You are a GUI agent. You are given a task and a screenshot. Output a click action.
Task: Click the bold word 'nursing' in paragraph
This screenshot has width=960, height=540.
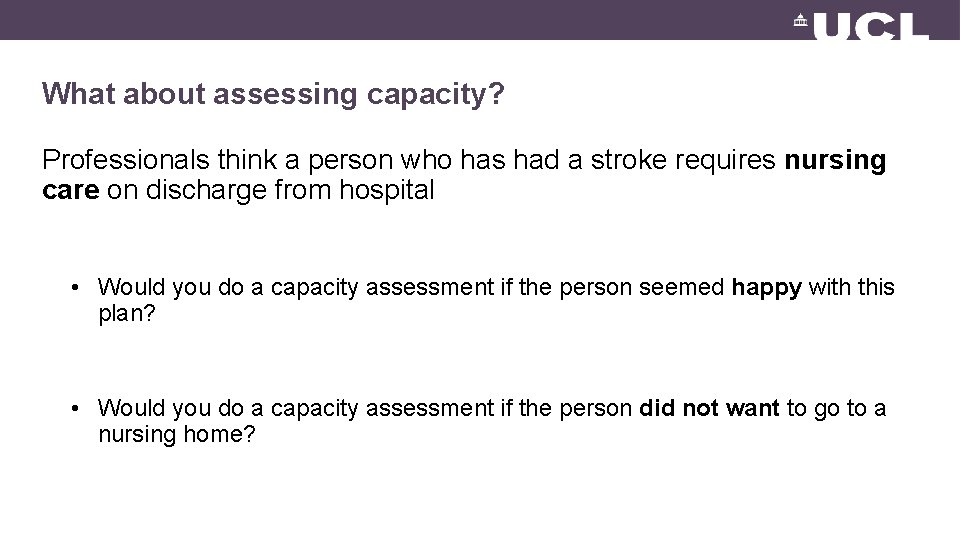[835, 161]
